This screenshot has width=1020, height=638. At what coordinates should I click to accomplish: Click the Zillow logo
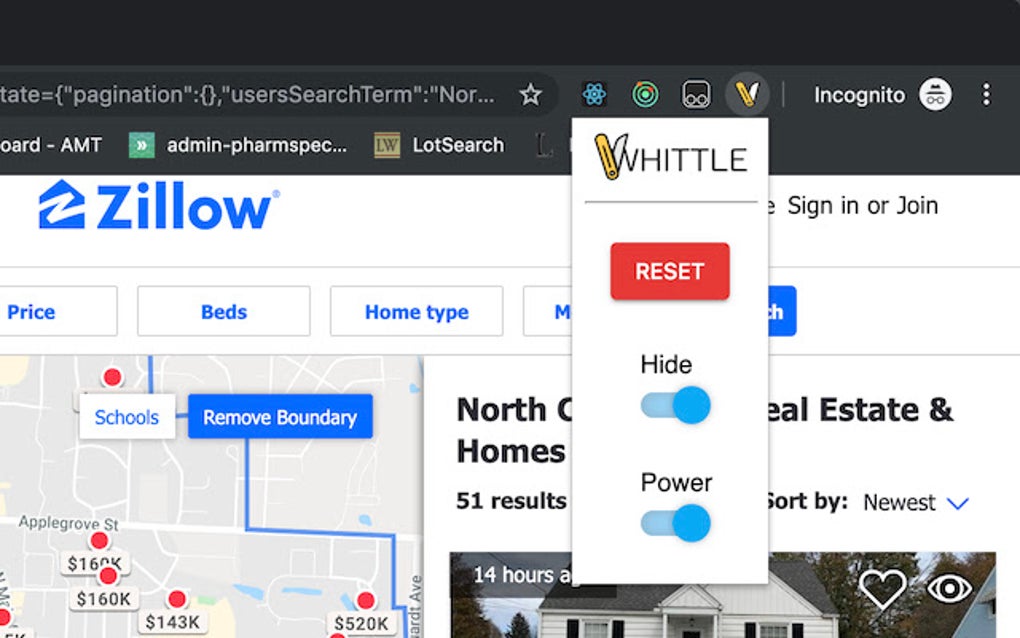coord(155,207)
